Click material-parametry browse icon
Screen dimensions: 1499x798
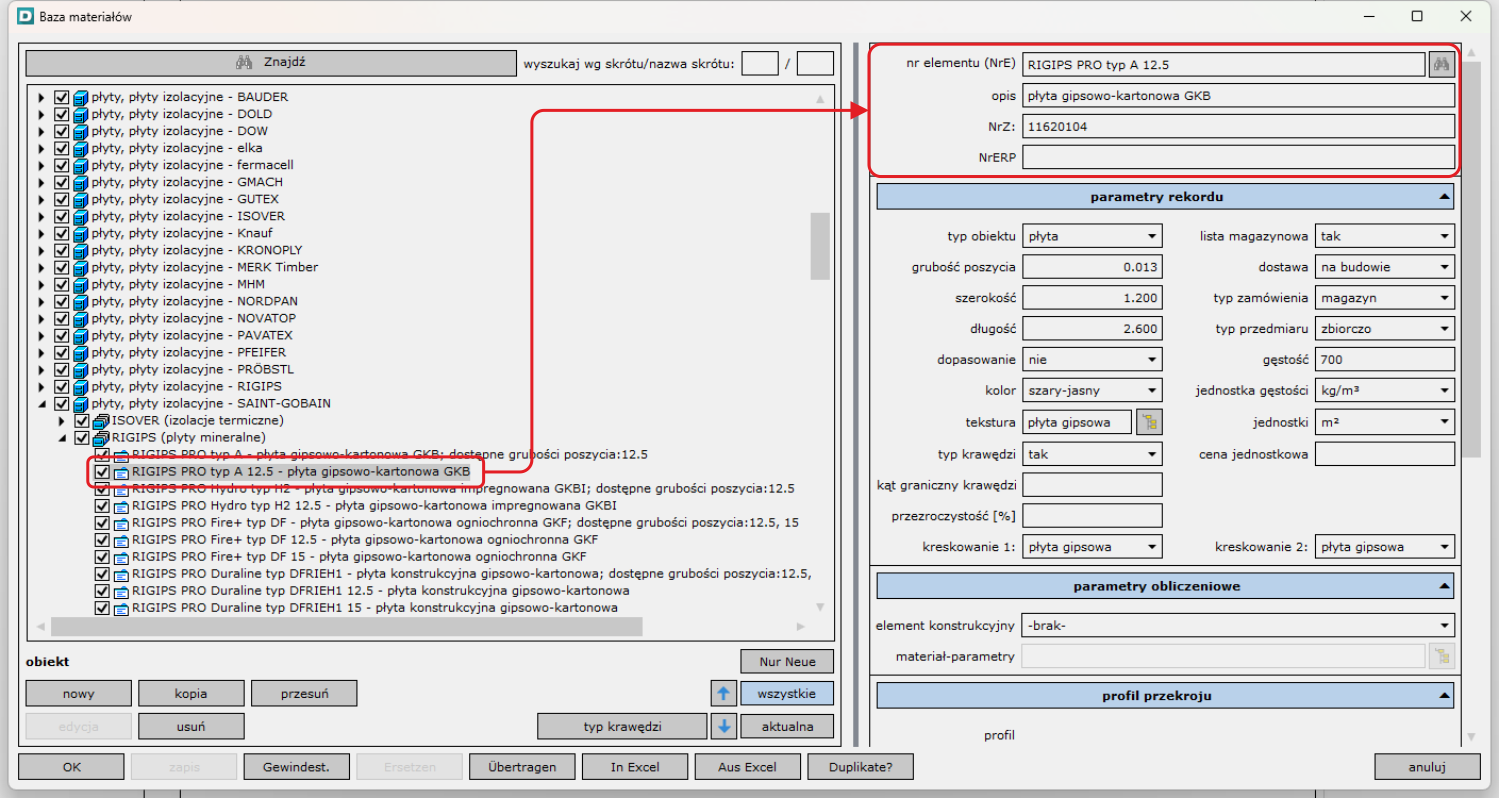(x=1441, y=656)
